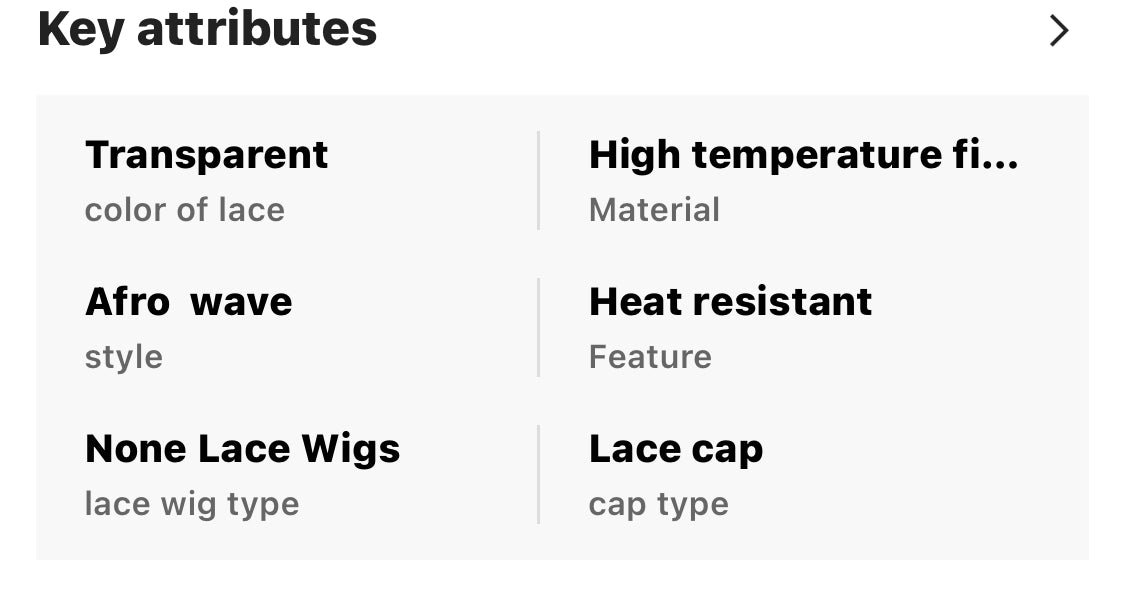Open the truncated High temperature material value

click(x=803, y=155)
